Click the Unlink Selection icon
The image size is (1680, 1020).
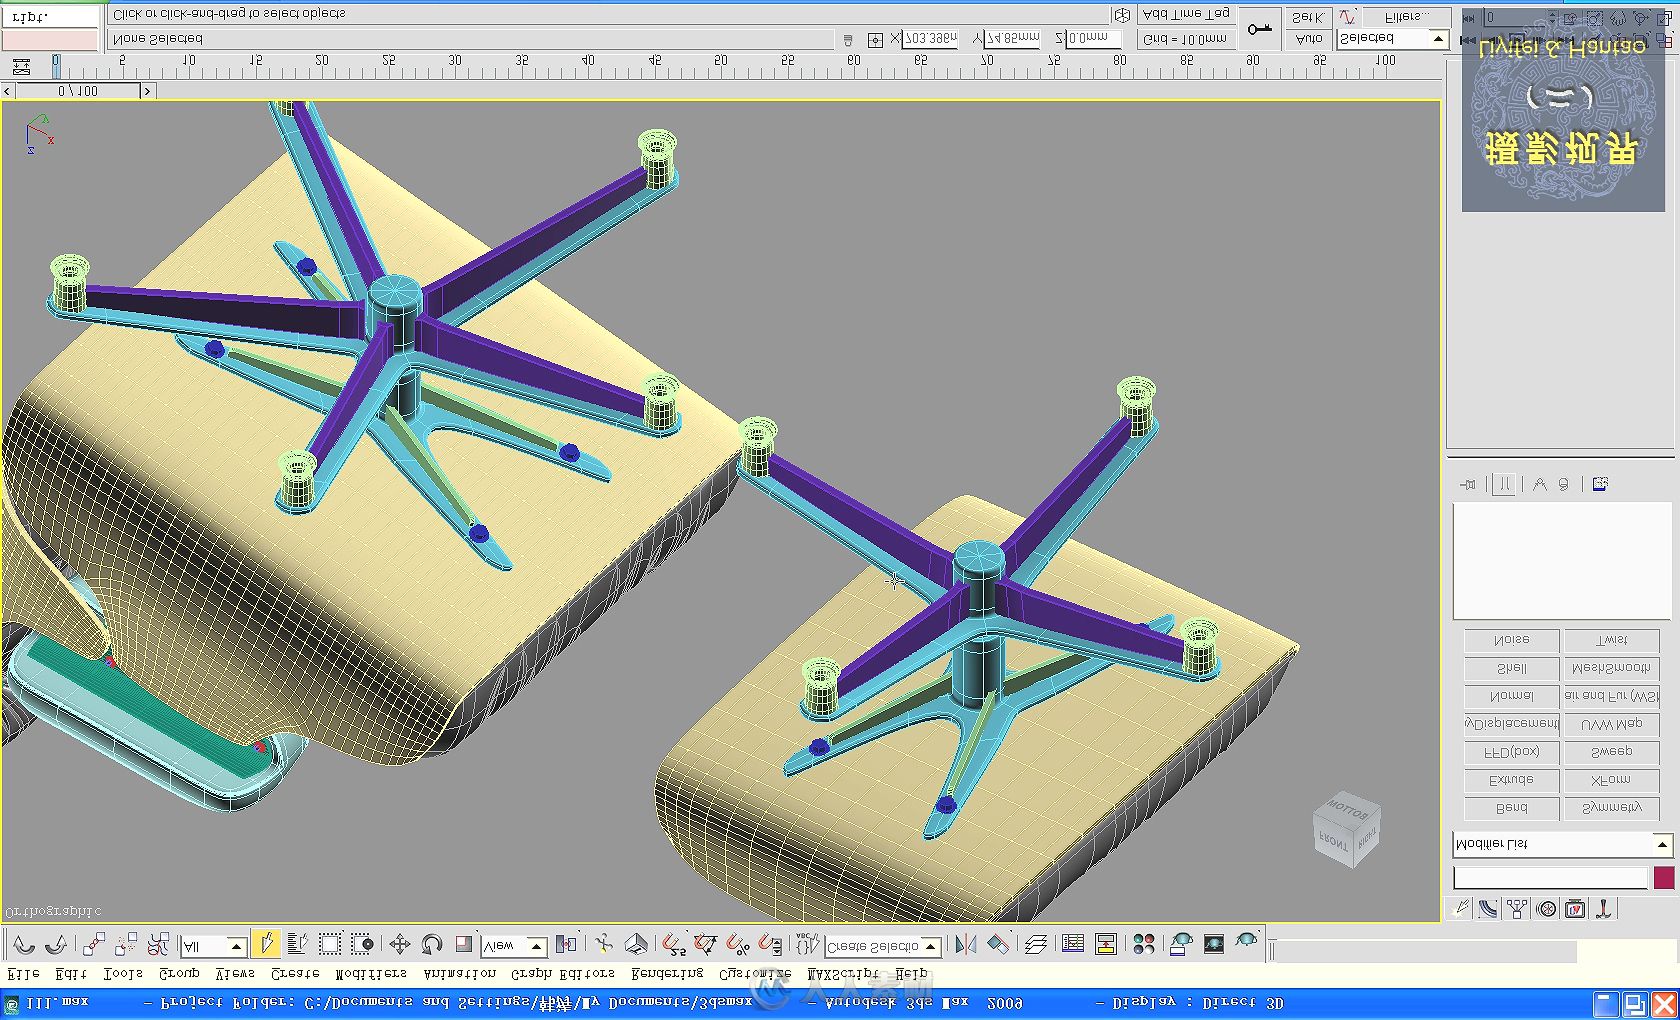[x=126, y=944]
